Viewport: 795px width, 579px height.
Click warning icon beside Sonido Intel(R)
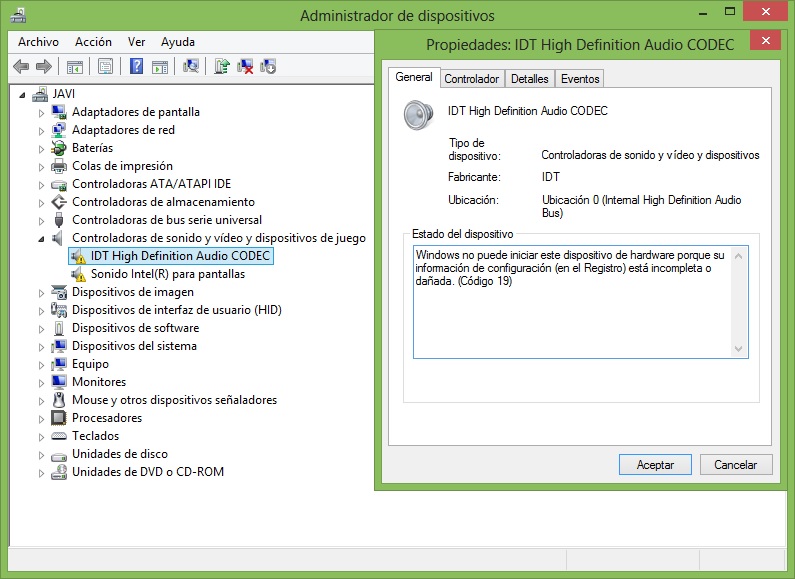tap(78, 274)
